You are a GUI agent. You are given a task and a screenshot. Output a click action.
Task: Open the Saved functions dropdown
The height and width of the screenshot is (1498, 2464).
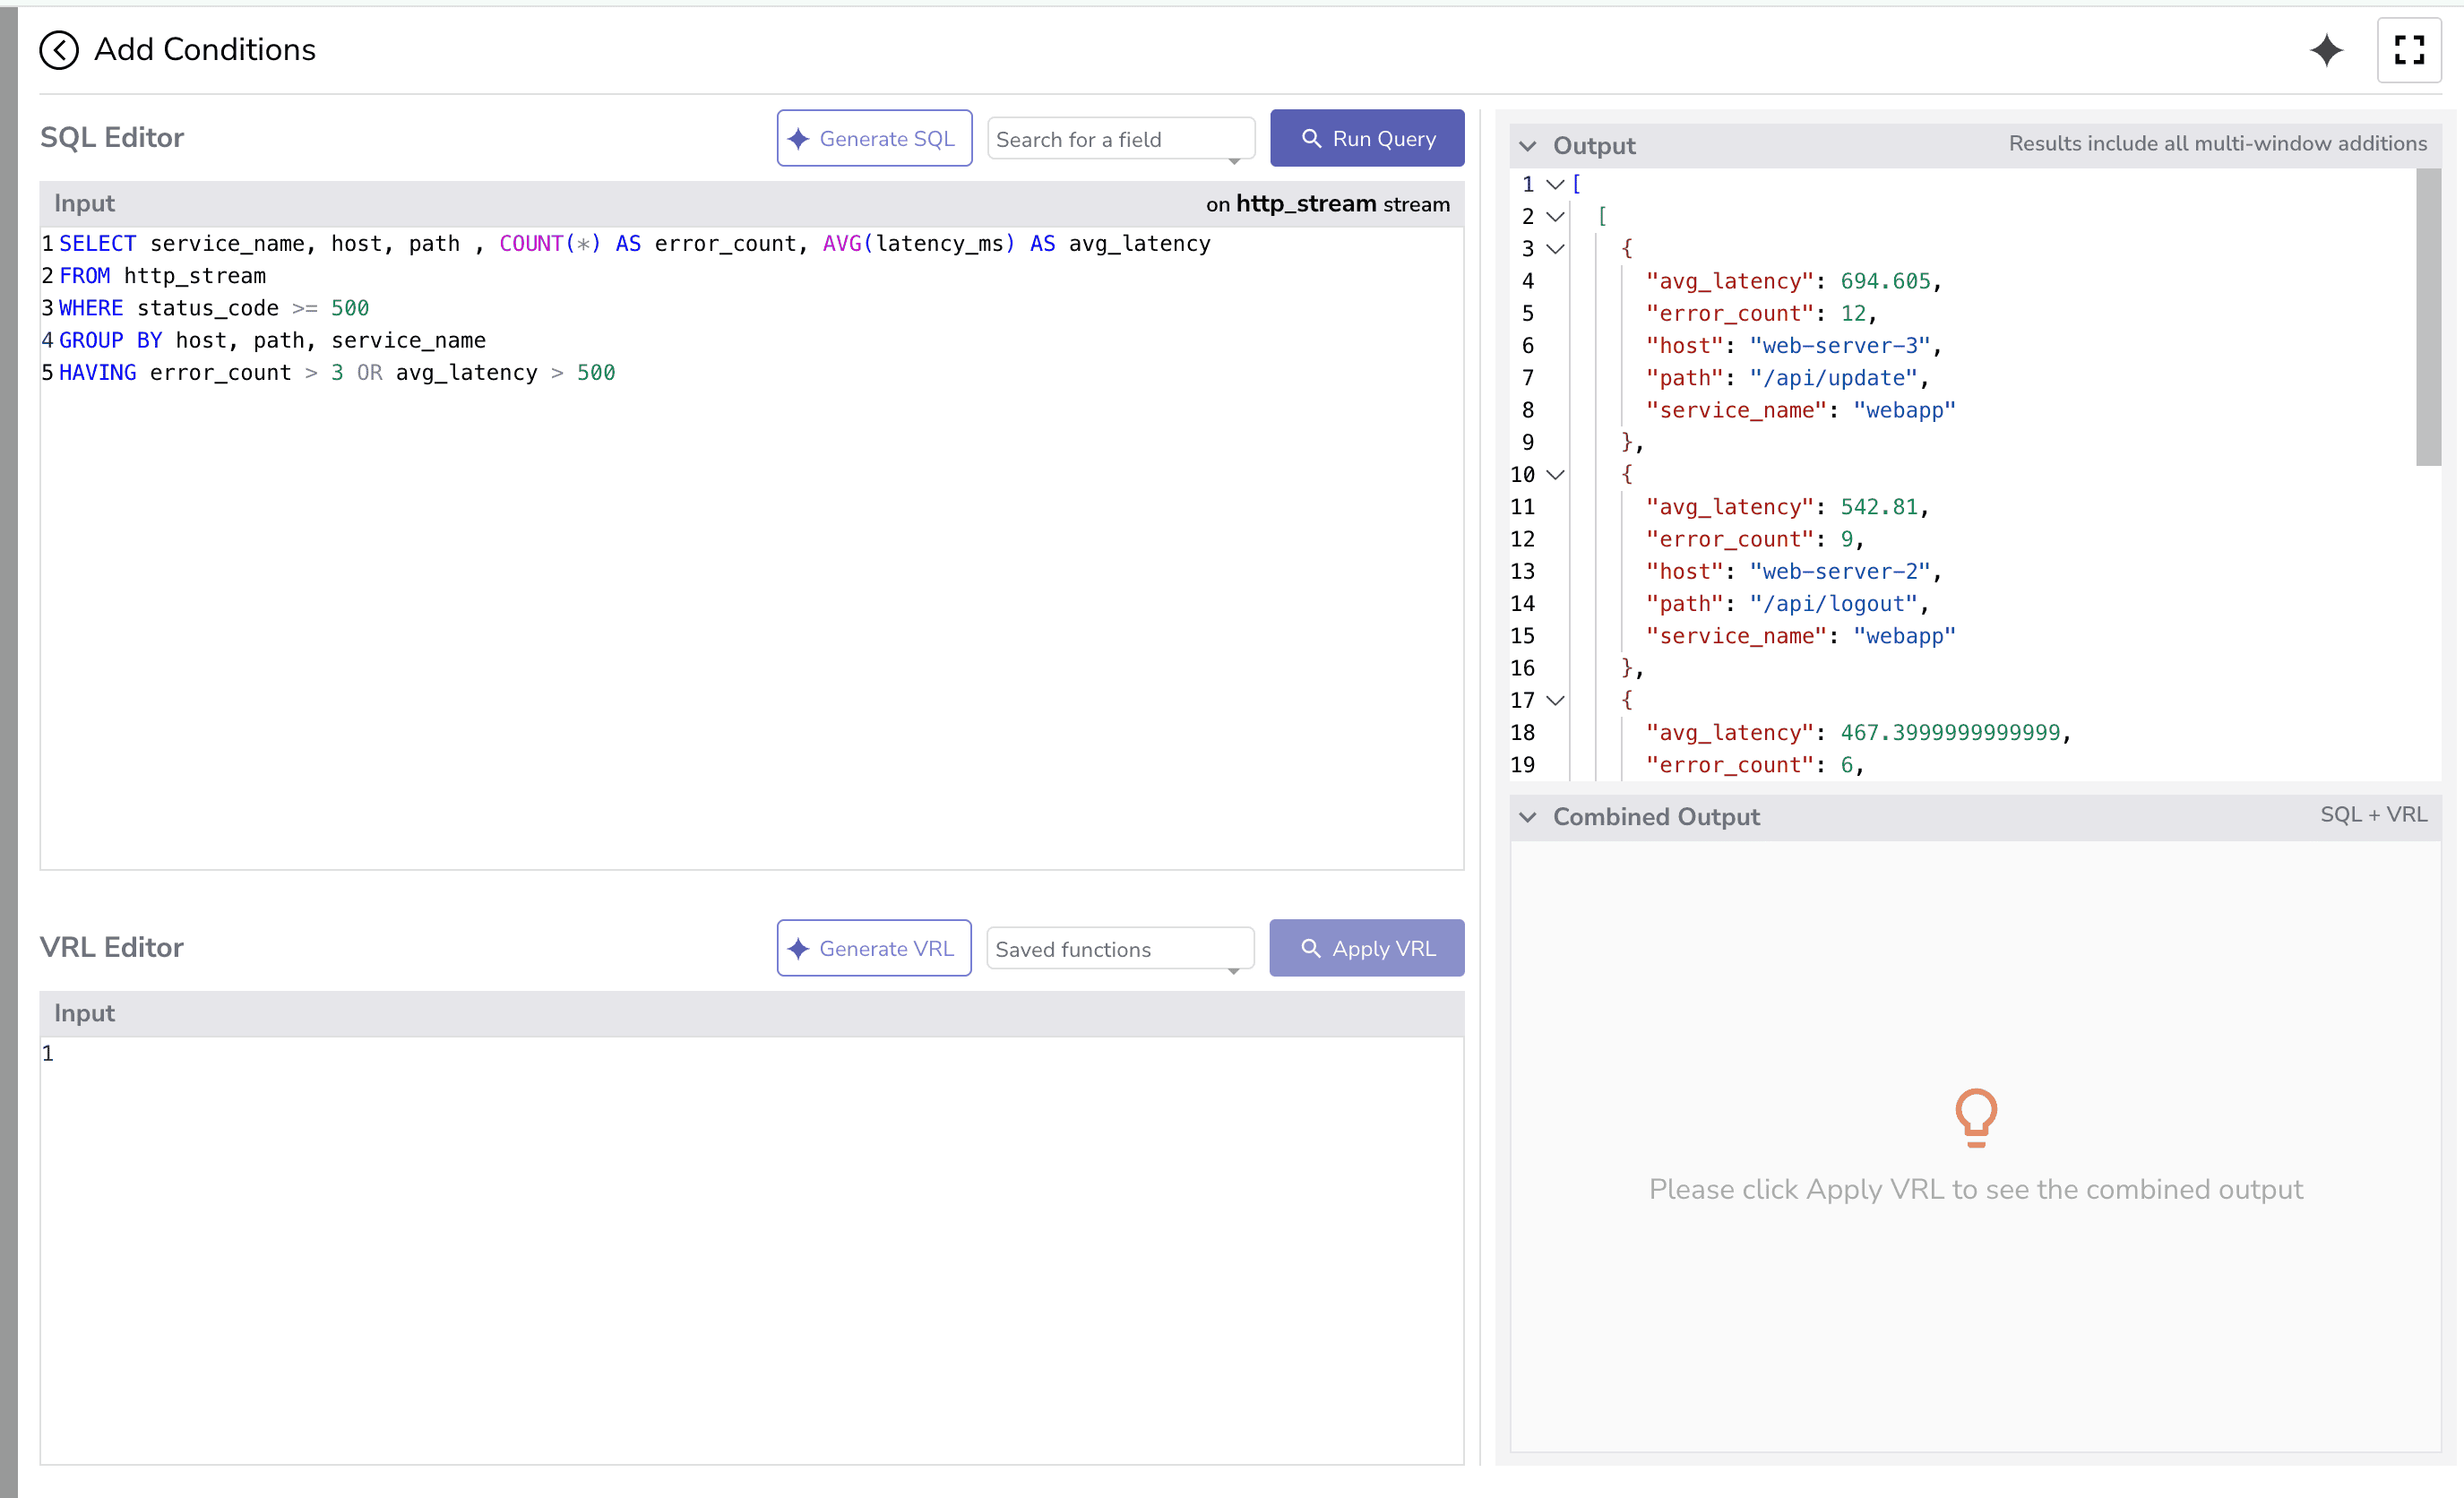pos(1119,948)
